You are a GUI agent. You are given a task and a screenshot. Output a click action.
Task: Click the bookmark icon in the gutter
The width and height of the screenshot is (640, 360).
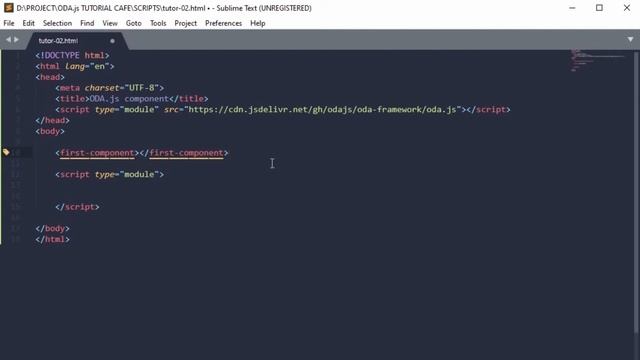coord(6,152)
